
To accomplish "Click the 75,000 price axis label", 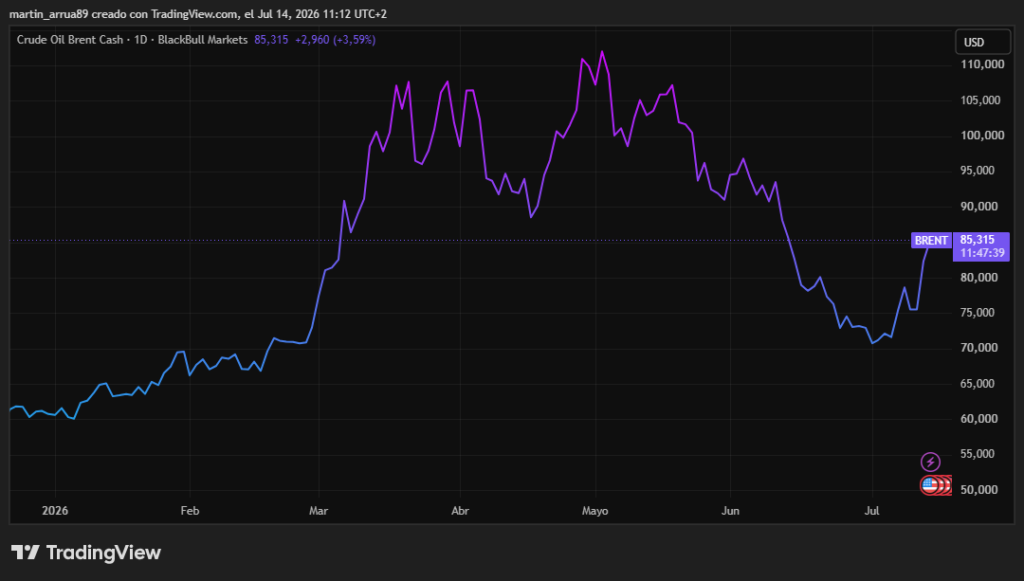I will tap(978, 312).
